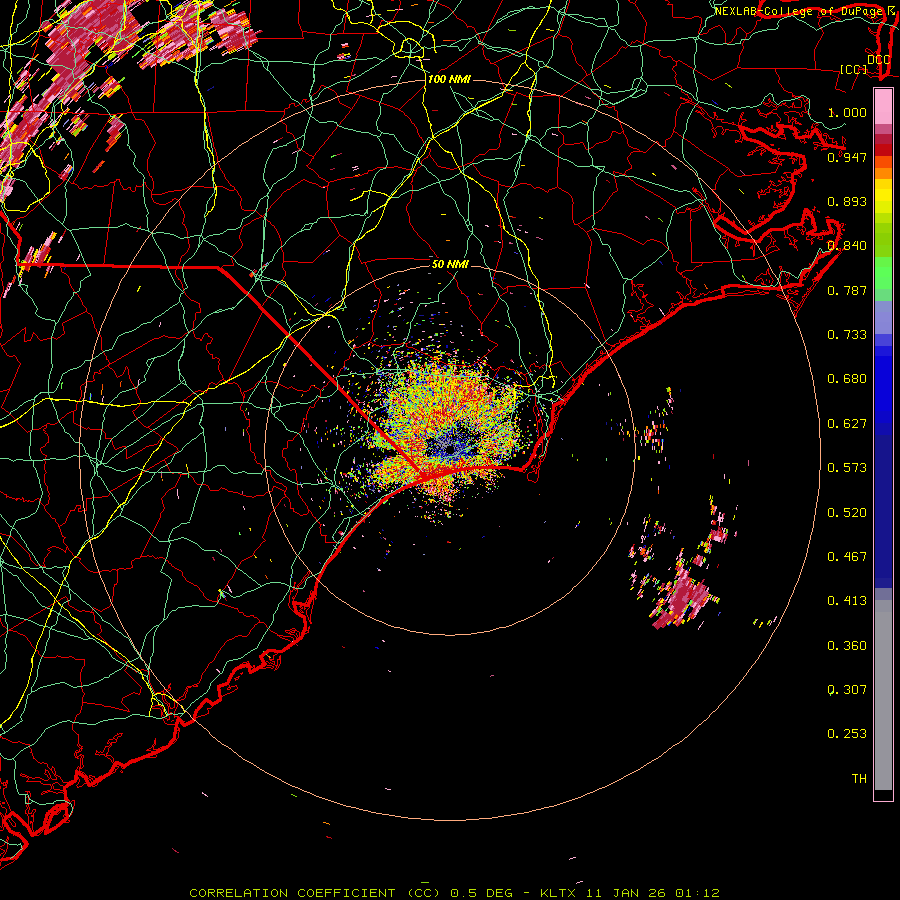This screenshot has height=900, width=900.
Task: Click the dark radar center near KLTX
Action: [451, 448]
